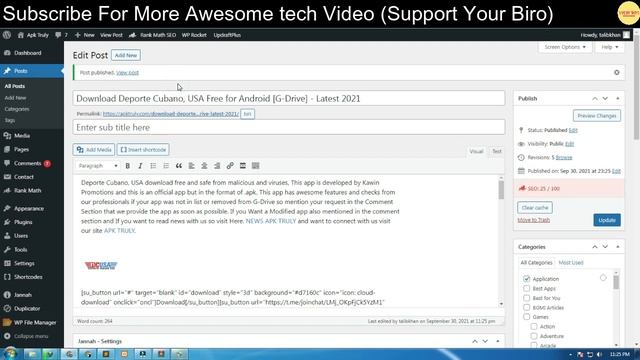640x360 pixels.
Task: Uncheck the Application category checkbox
Action: coord(527,279)
